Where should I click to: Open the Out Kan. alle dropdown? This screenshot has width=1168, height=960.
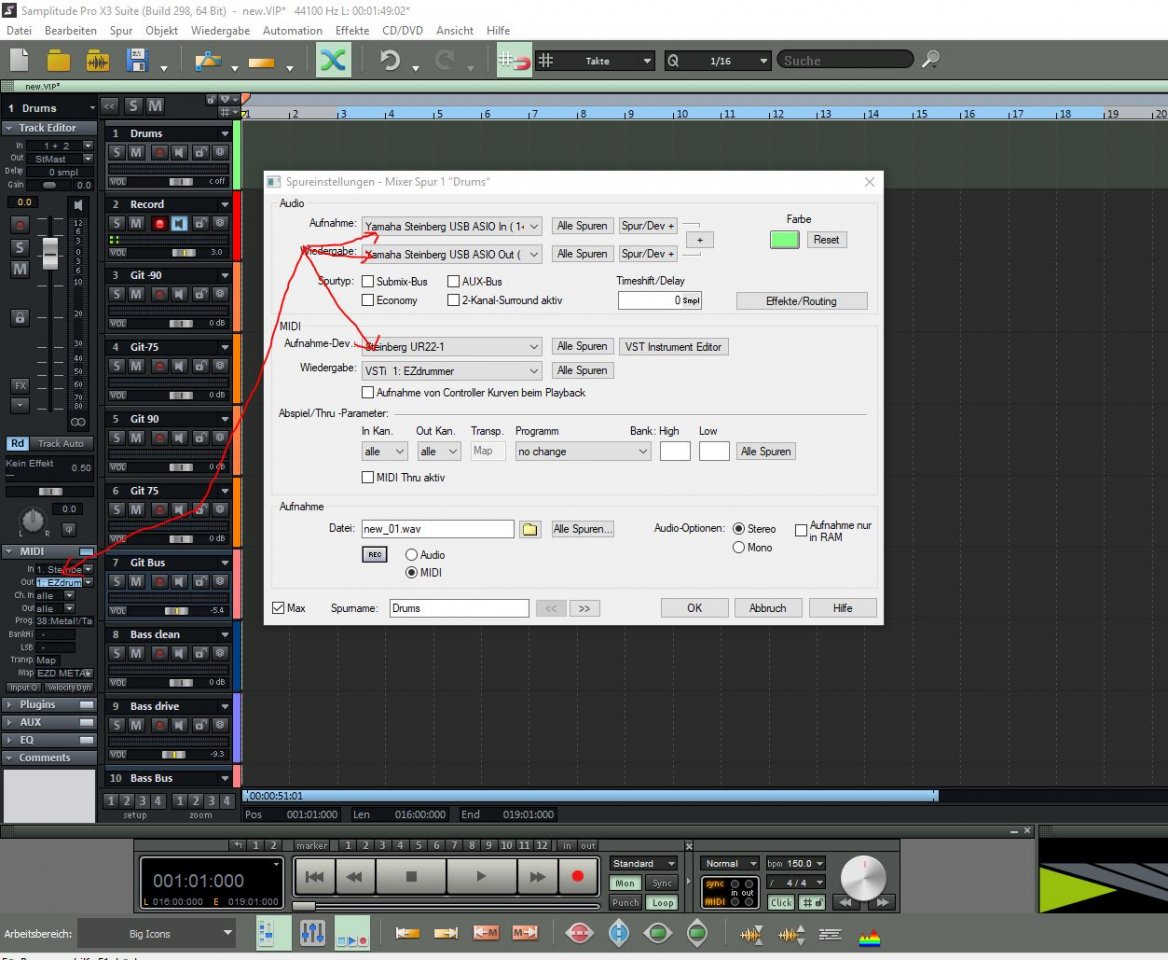tap(439, 451)
